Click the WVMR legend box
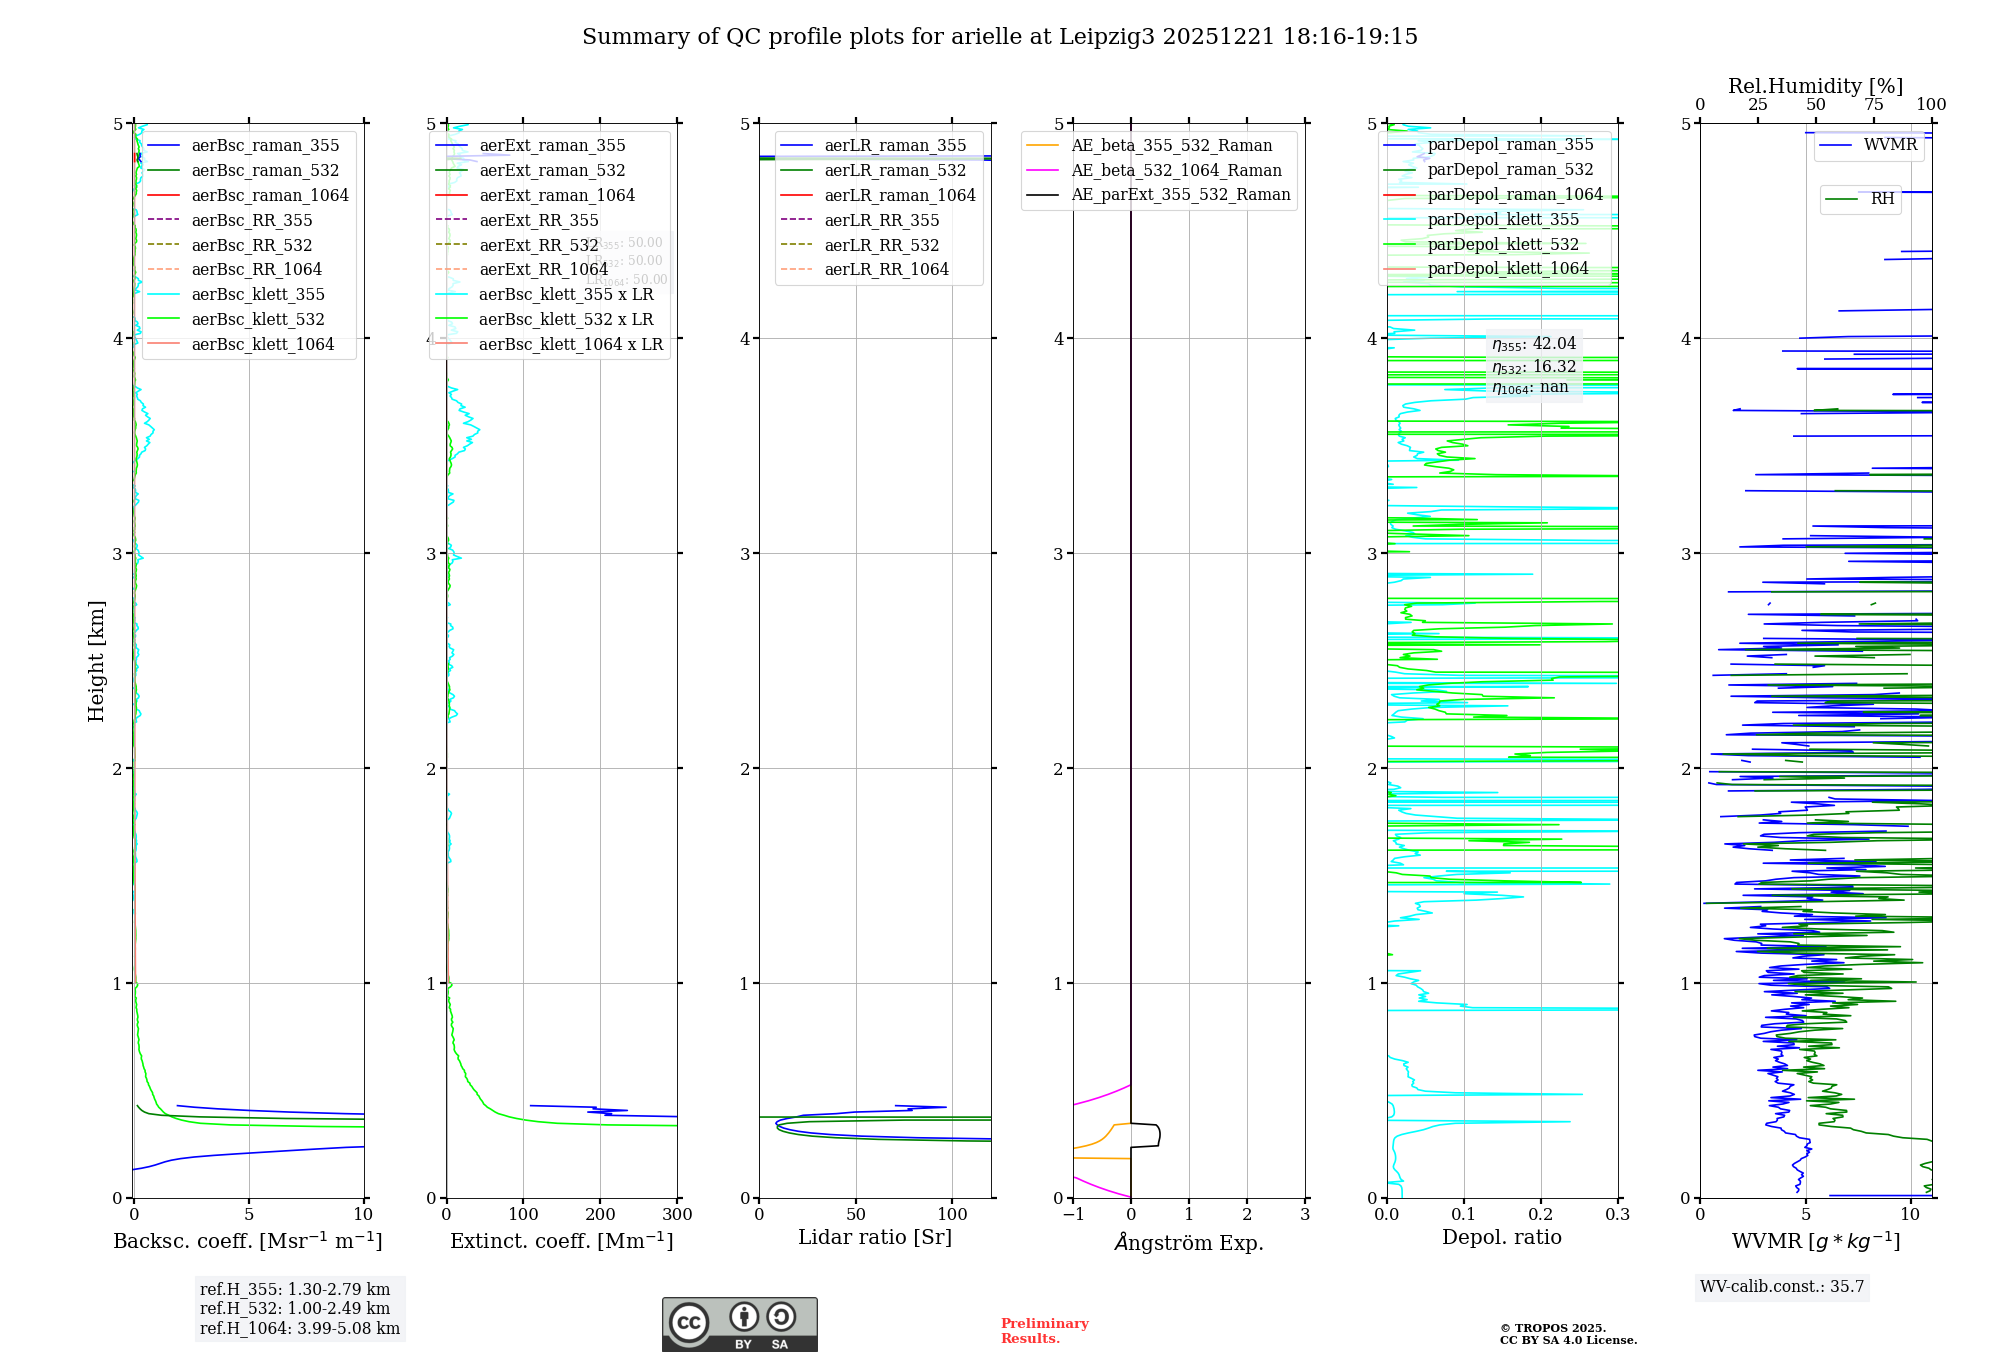Viewport: 2000px width, 1360px height. point(1868,145)
